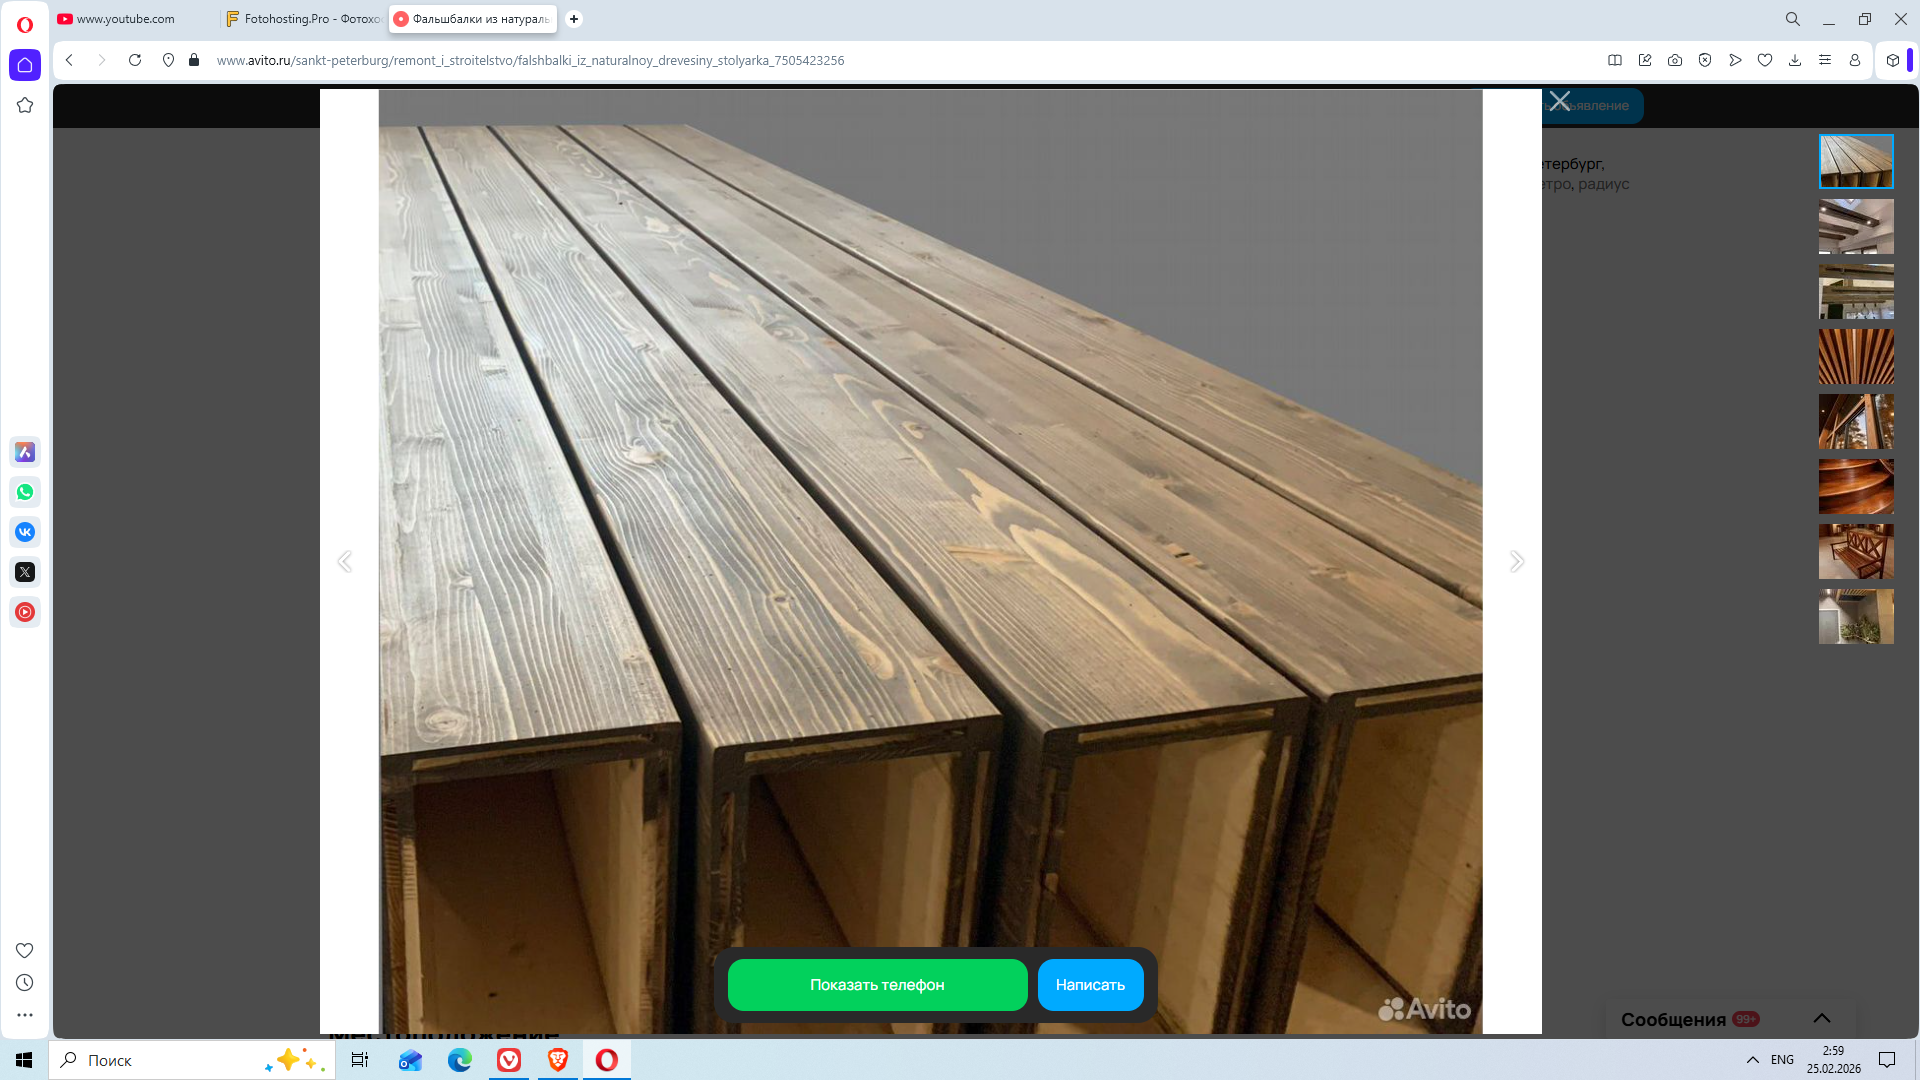Show next photo with right arrow
This screenshot has height=1080, width=1920.
click(x=1516, y=561)
